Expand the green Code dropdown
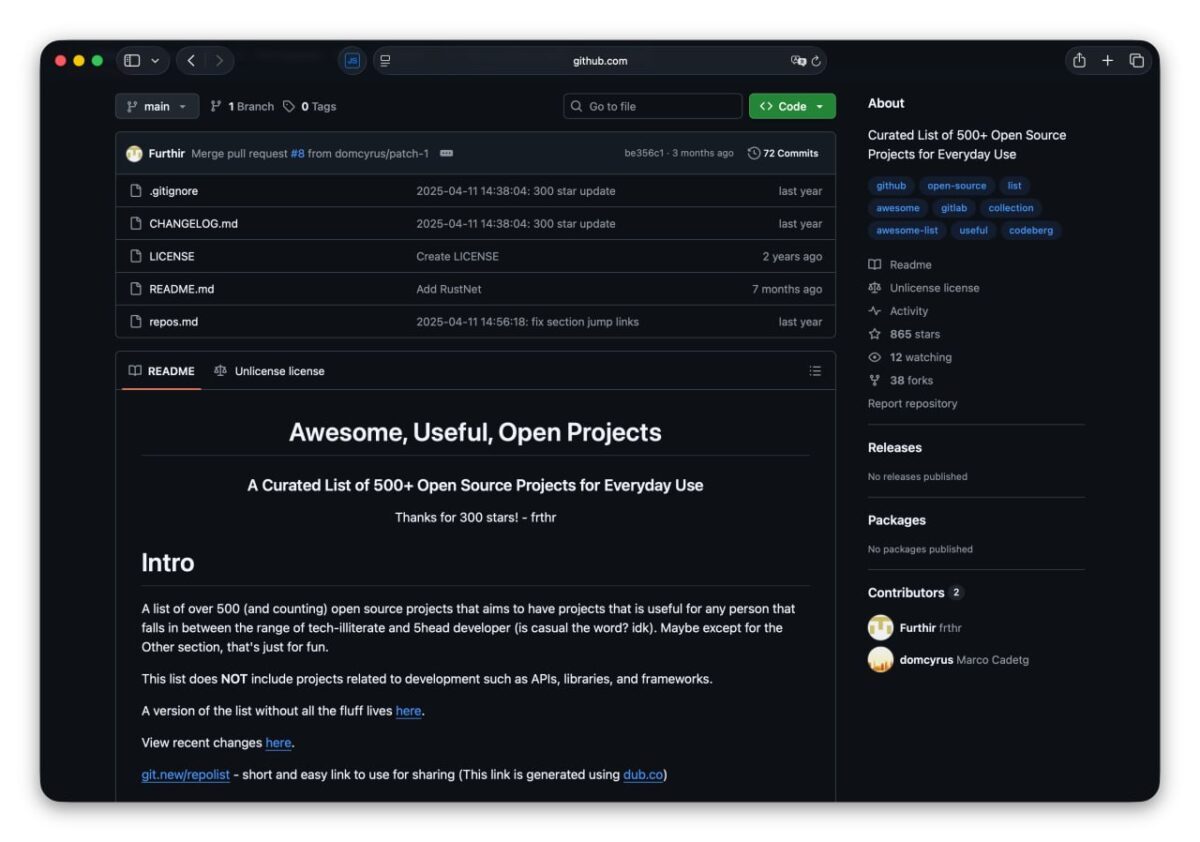1200x842 pixels. click(821, 105)
